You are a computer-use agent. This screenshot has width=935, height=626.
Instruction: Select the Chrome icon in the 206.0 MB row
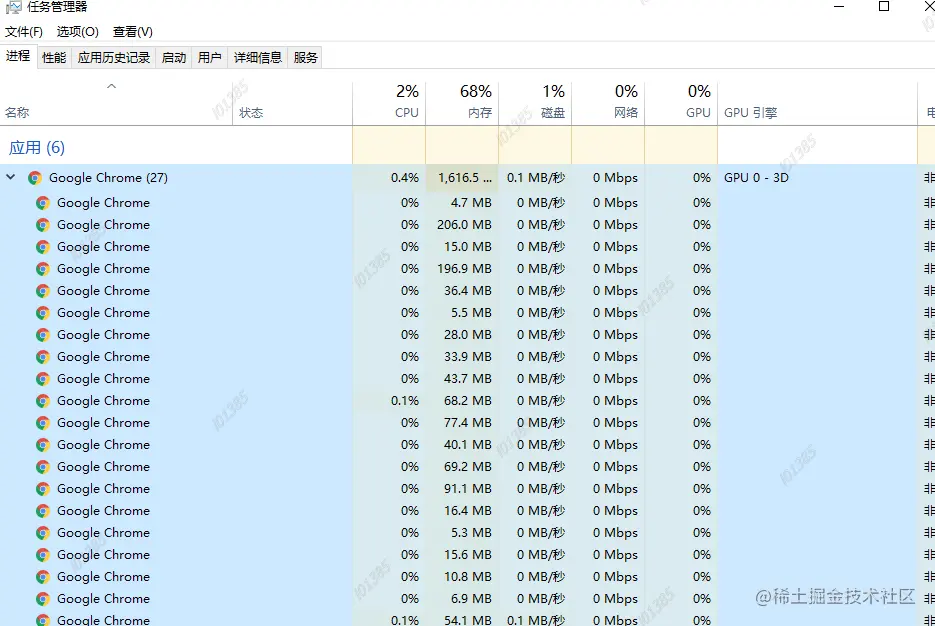42,225
